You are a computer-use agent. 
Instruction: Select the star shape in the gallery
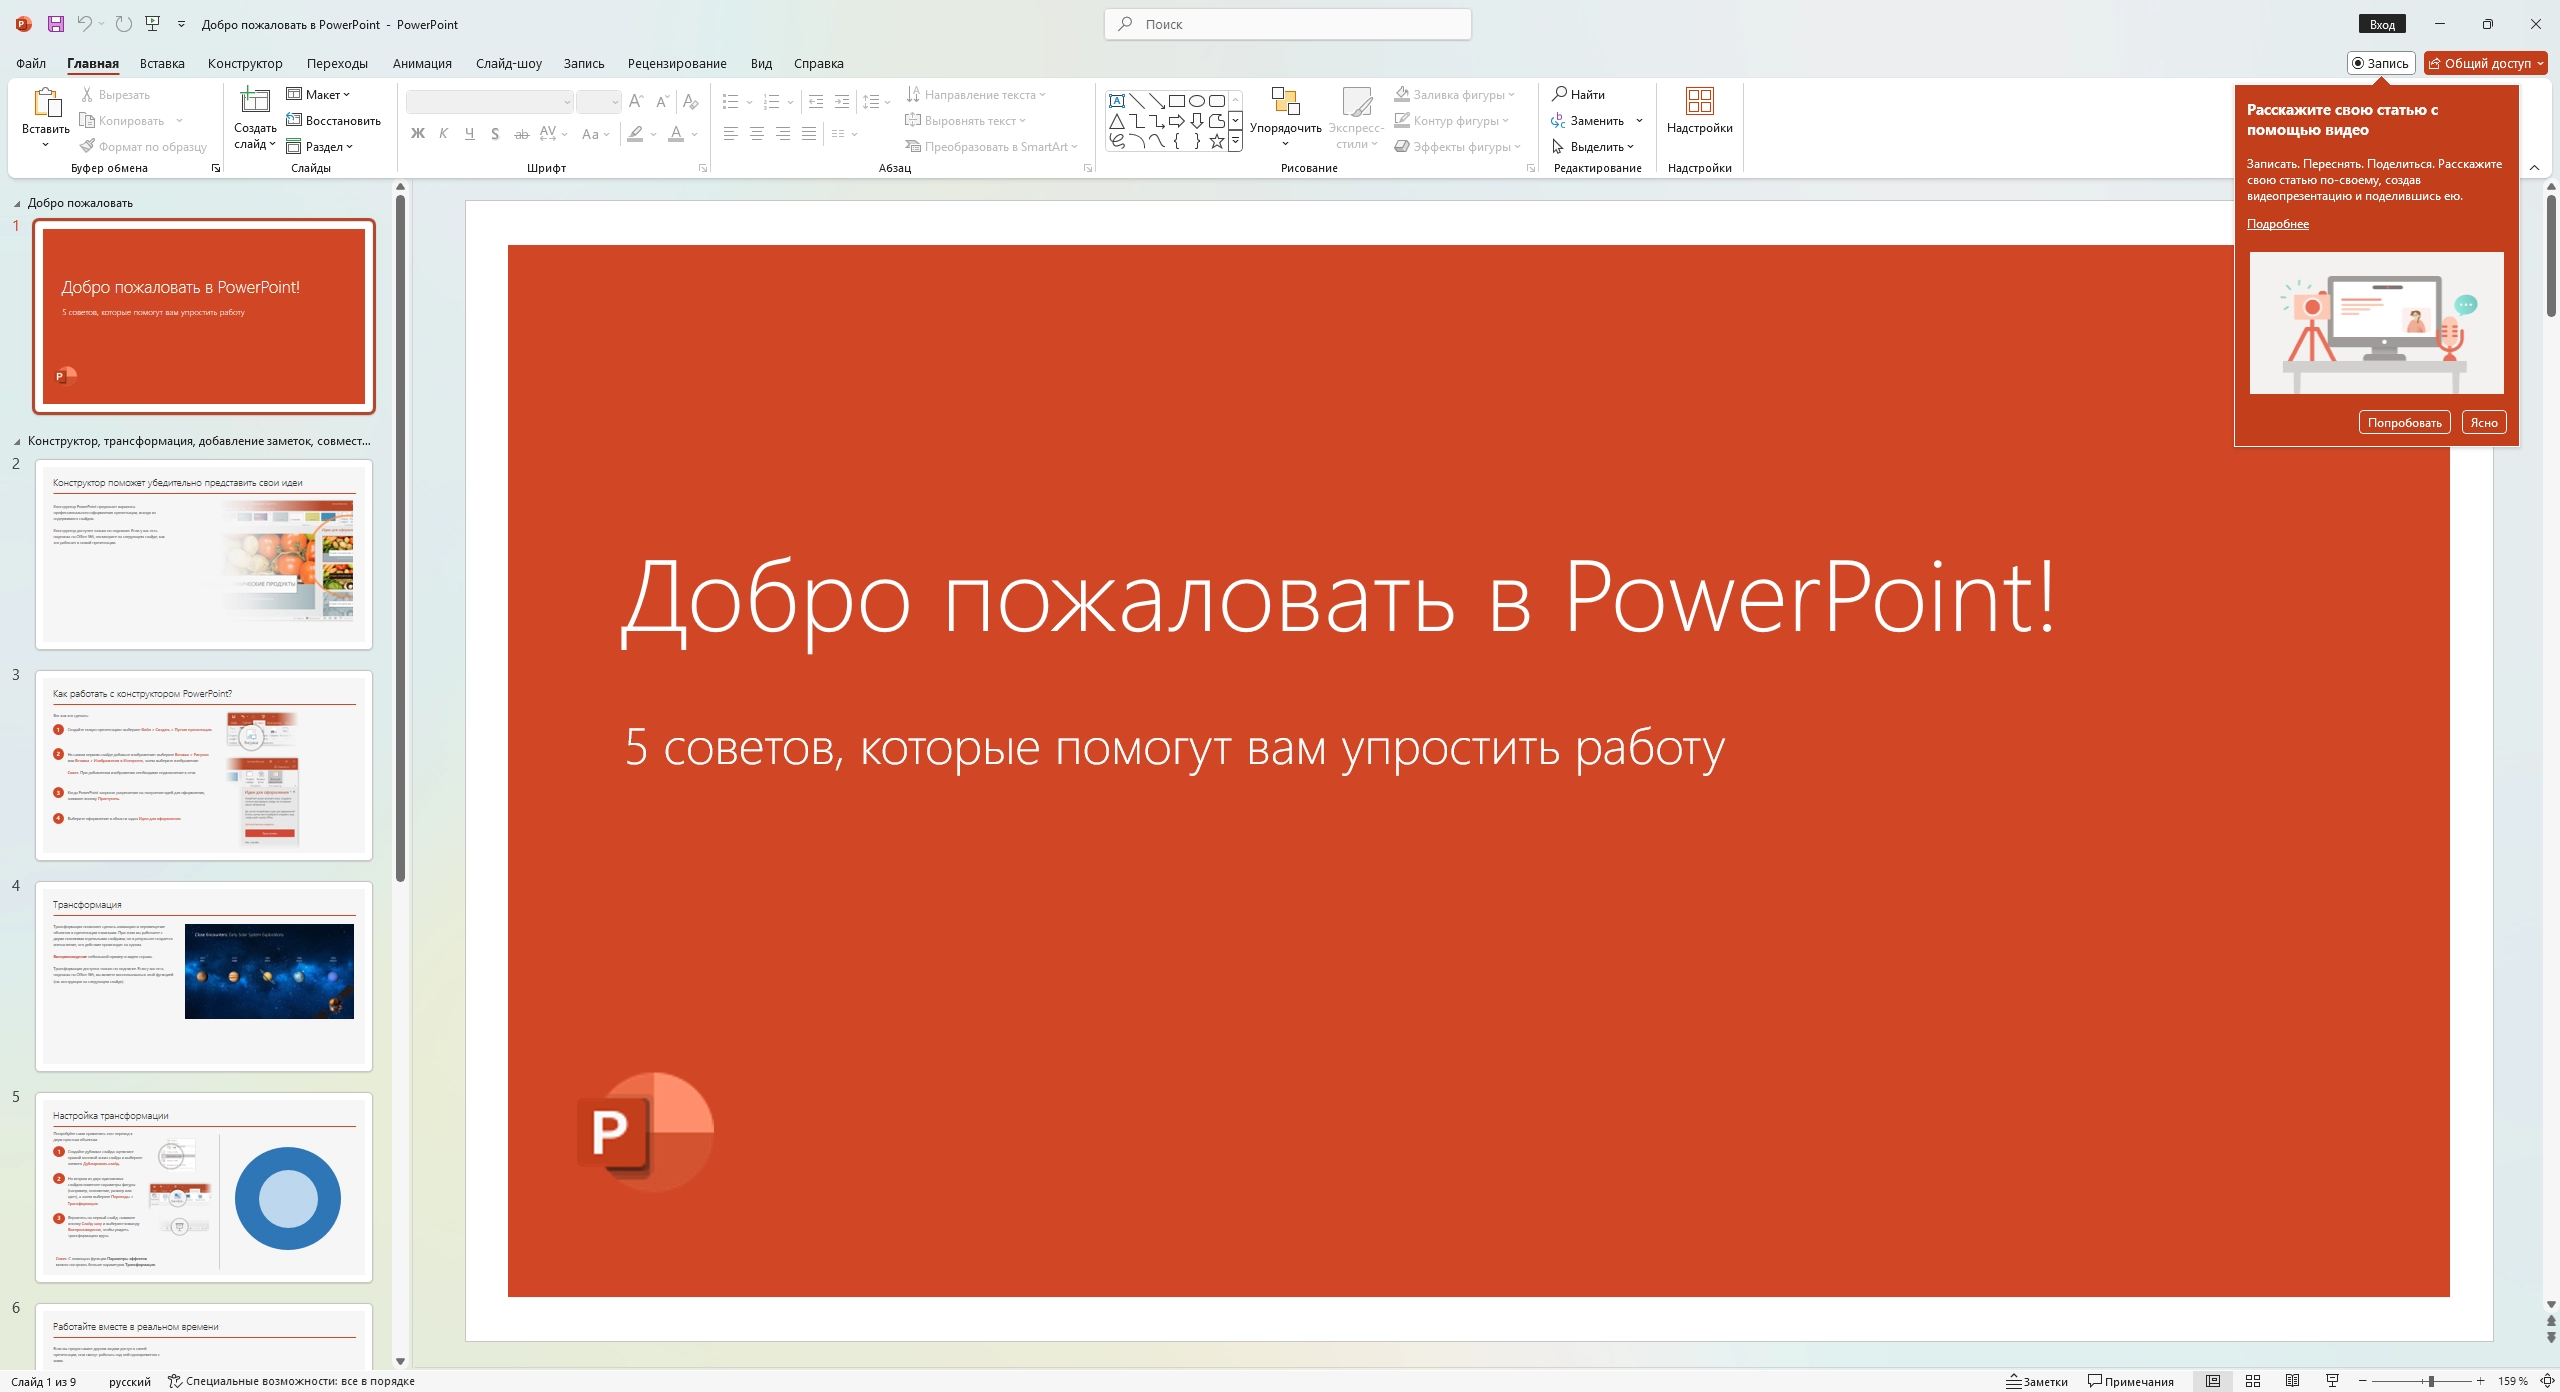(x=1216, y=141)
